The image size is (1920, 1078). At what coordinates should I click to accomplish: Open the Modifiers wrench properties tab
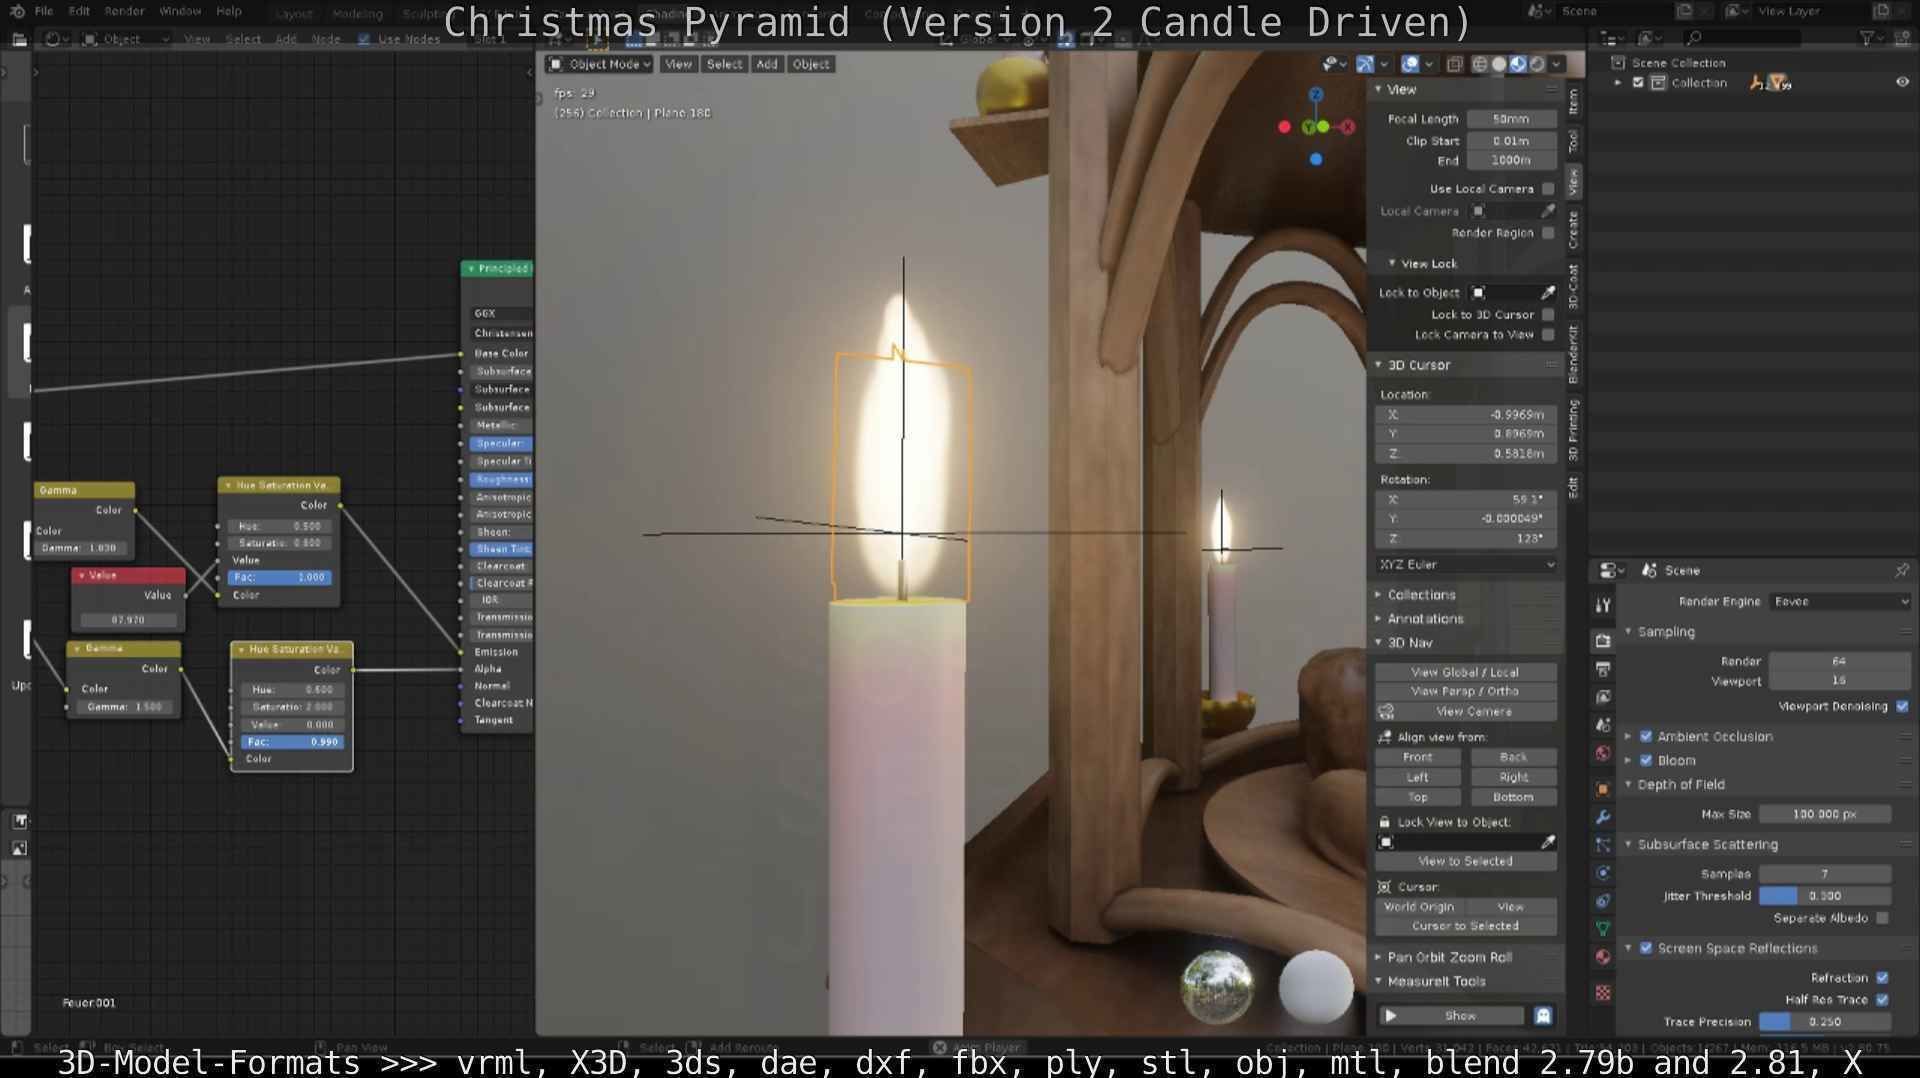pos(1603,817)
